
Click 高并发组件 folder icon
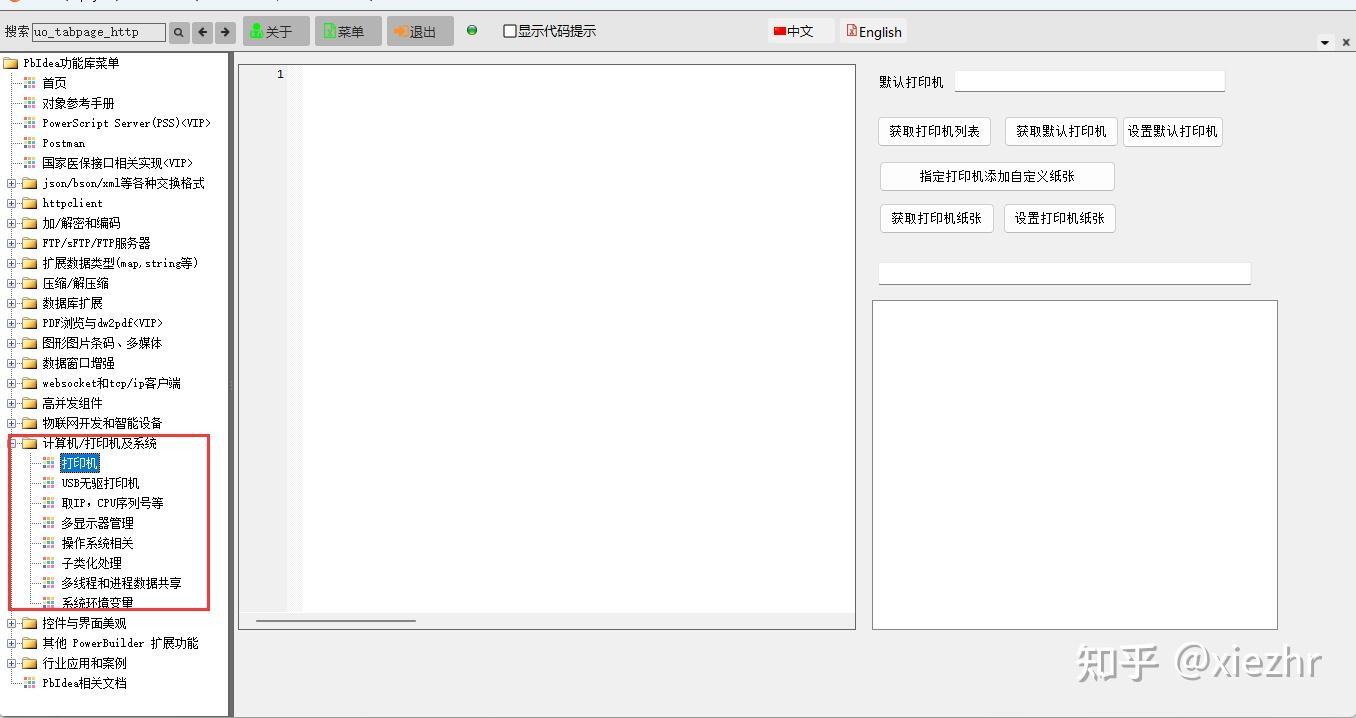29,403
